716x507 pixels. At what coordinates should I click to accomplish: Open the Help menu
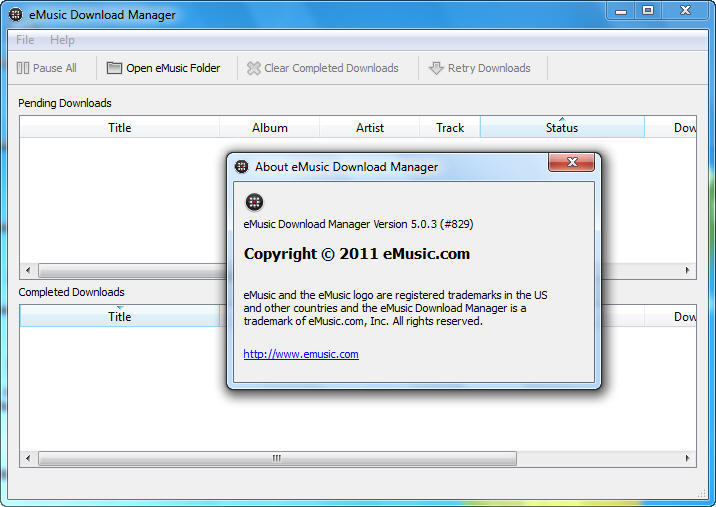click(62, 40)
